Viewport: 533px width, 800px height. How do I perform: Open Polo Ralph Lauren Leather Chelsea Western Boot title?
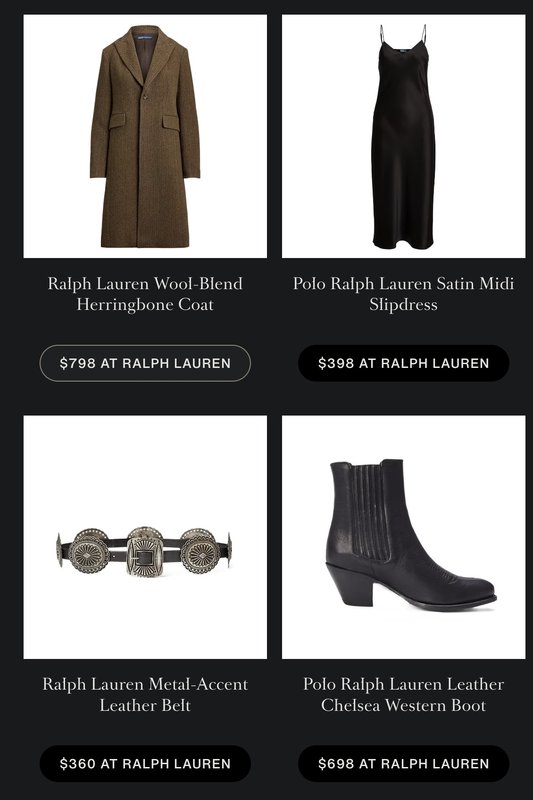[403, 694]
